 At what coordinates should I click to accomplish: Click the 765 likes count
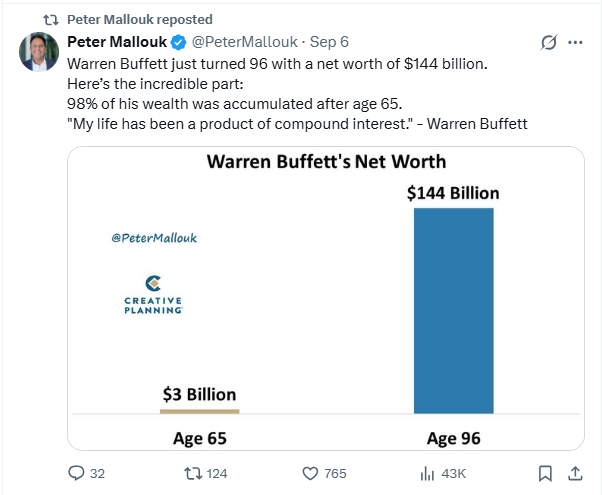(335, 473)
